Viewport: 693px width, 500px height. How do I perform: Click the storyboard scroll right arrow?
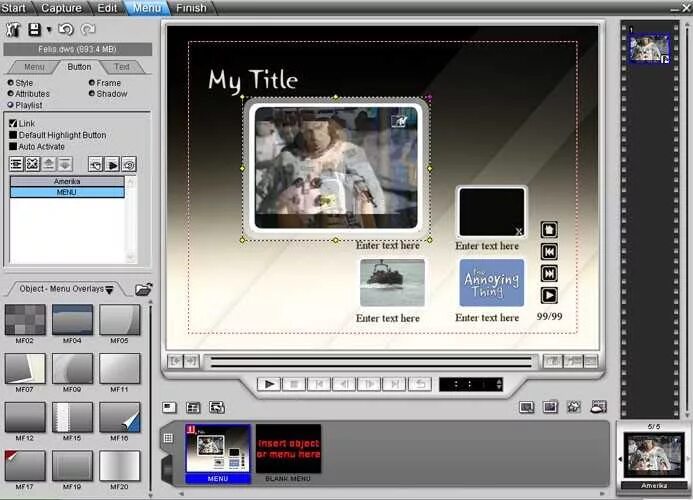pos(602,493)
